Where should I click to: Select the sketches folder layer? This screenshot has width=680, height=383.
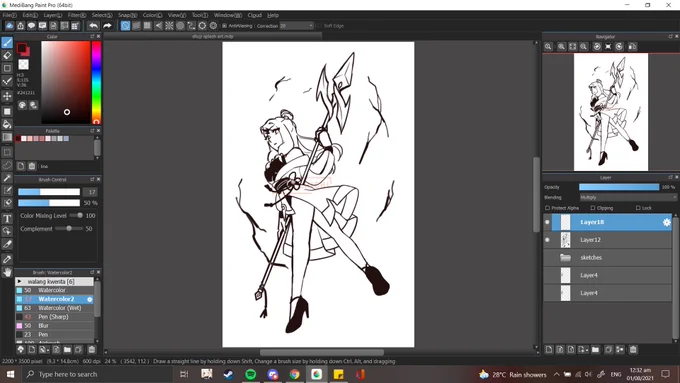(x=608, y=258)
